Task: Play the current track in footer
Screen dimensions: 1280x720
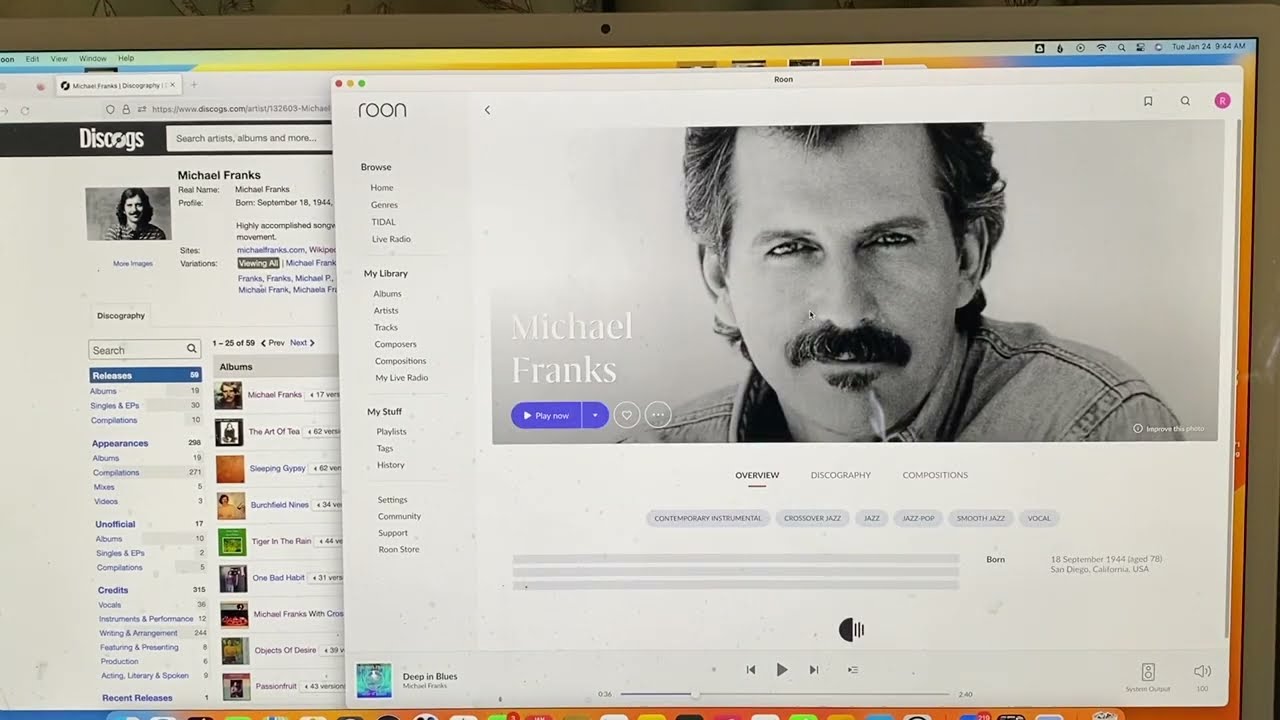Action: click(x=782, y=670)
